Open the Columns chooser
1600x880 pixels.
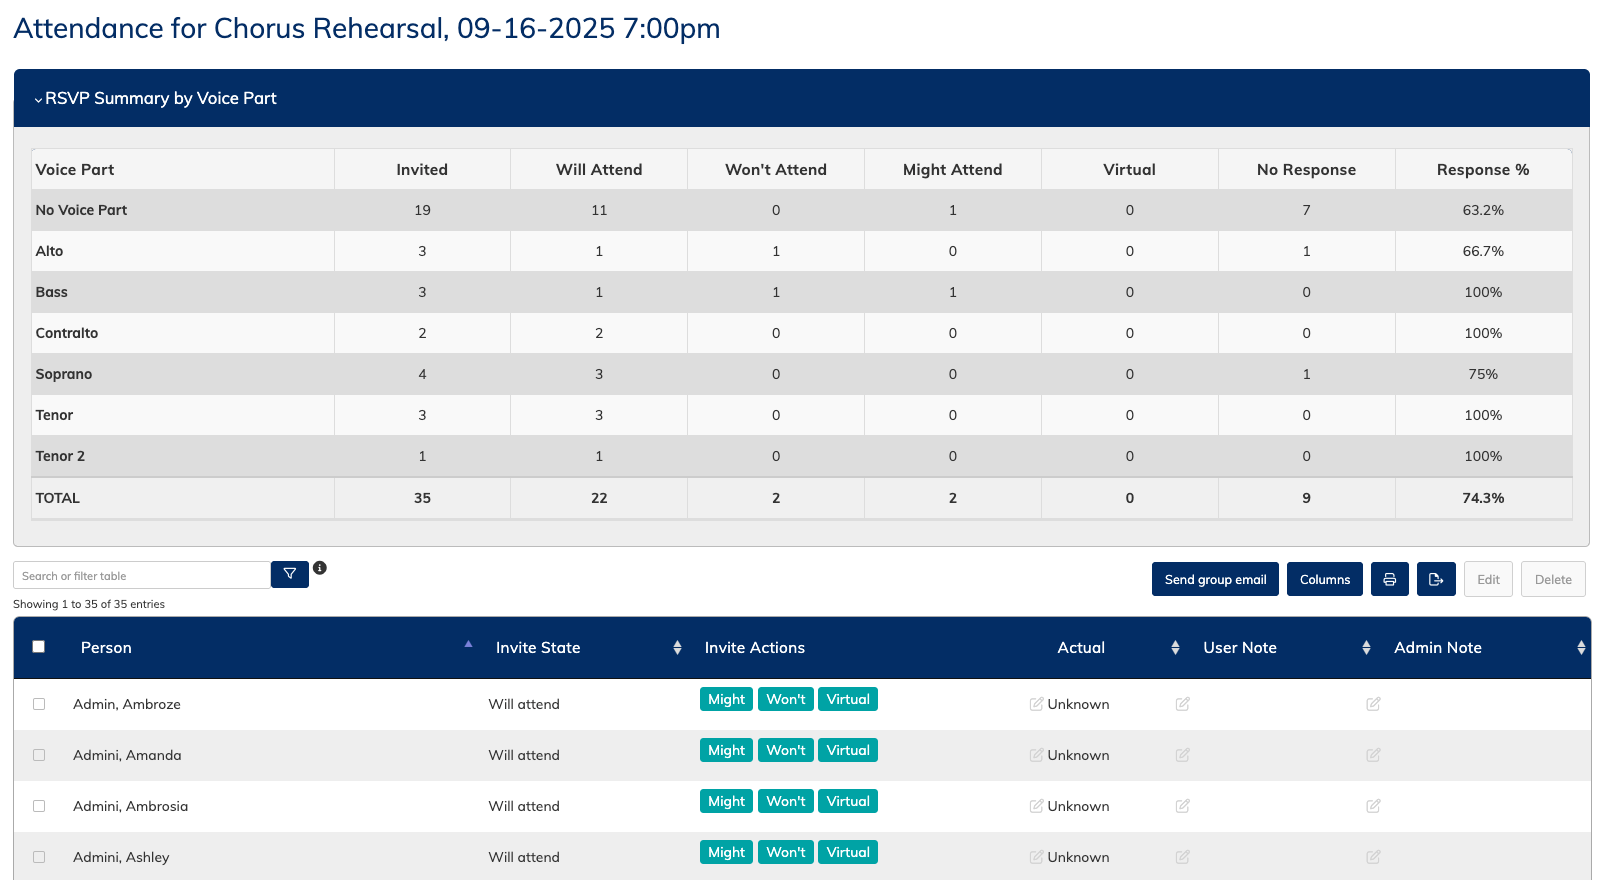click(x=1324, y=579)
